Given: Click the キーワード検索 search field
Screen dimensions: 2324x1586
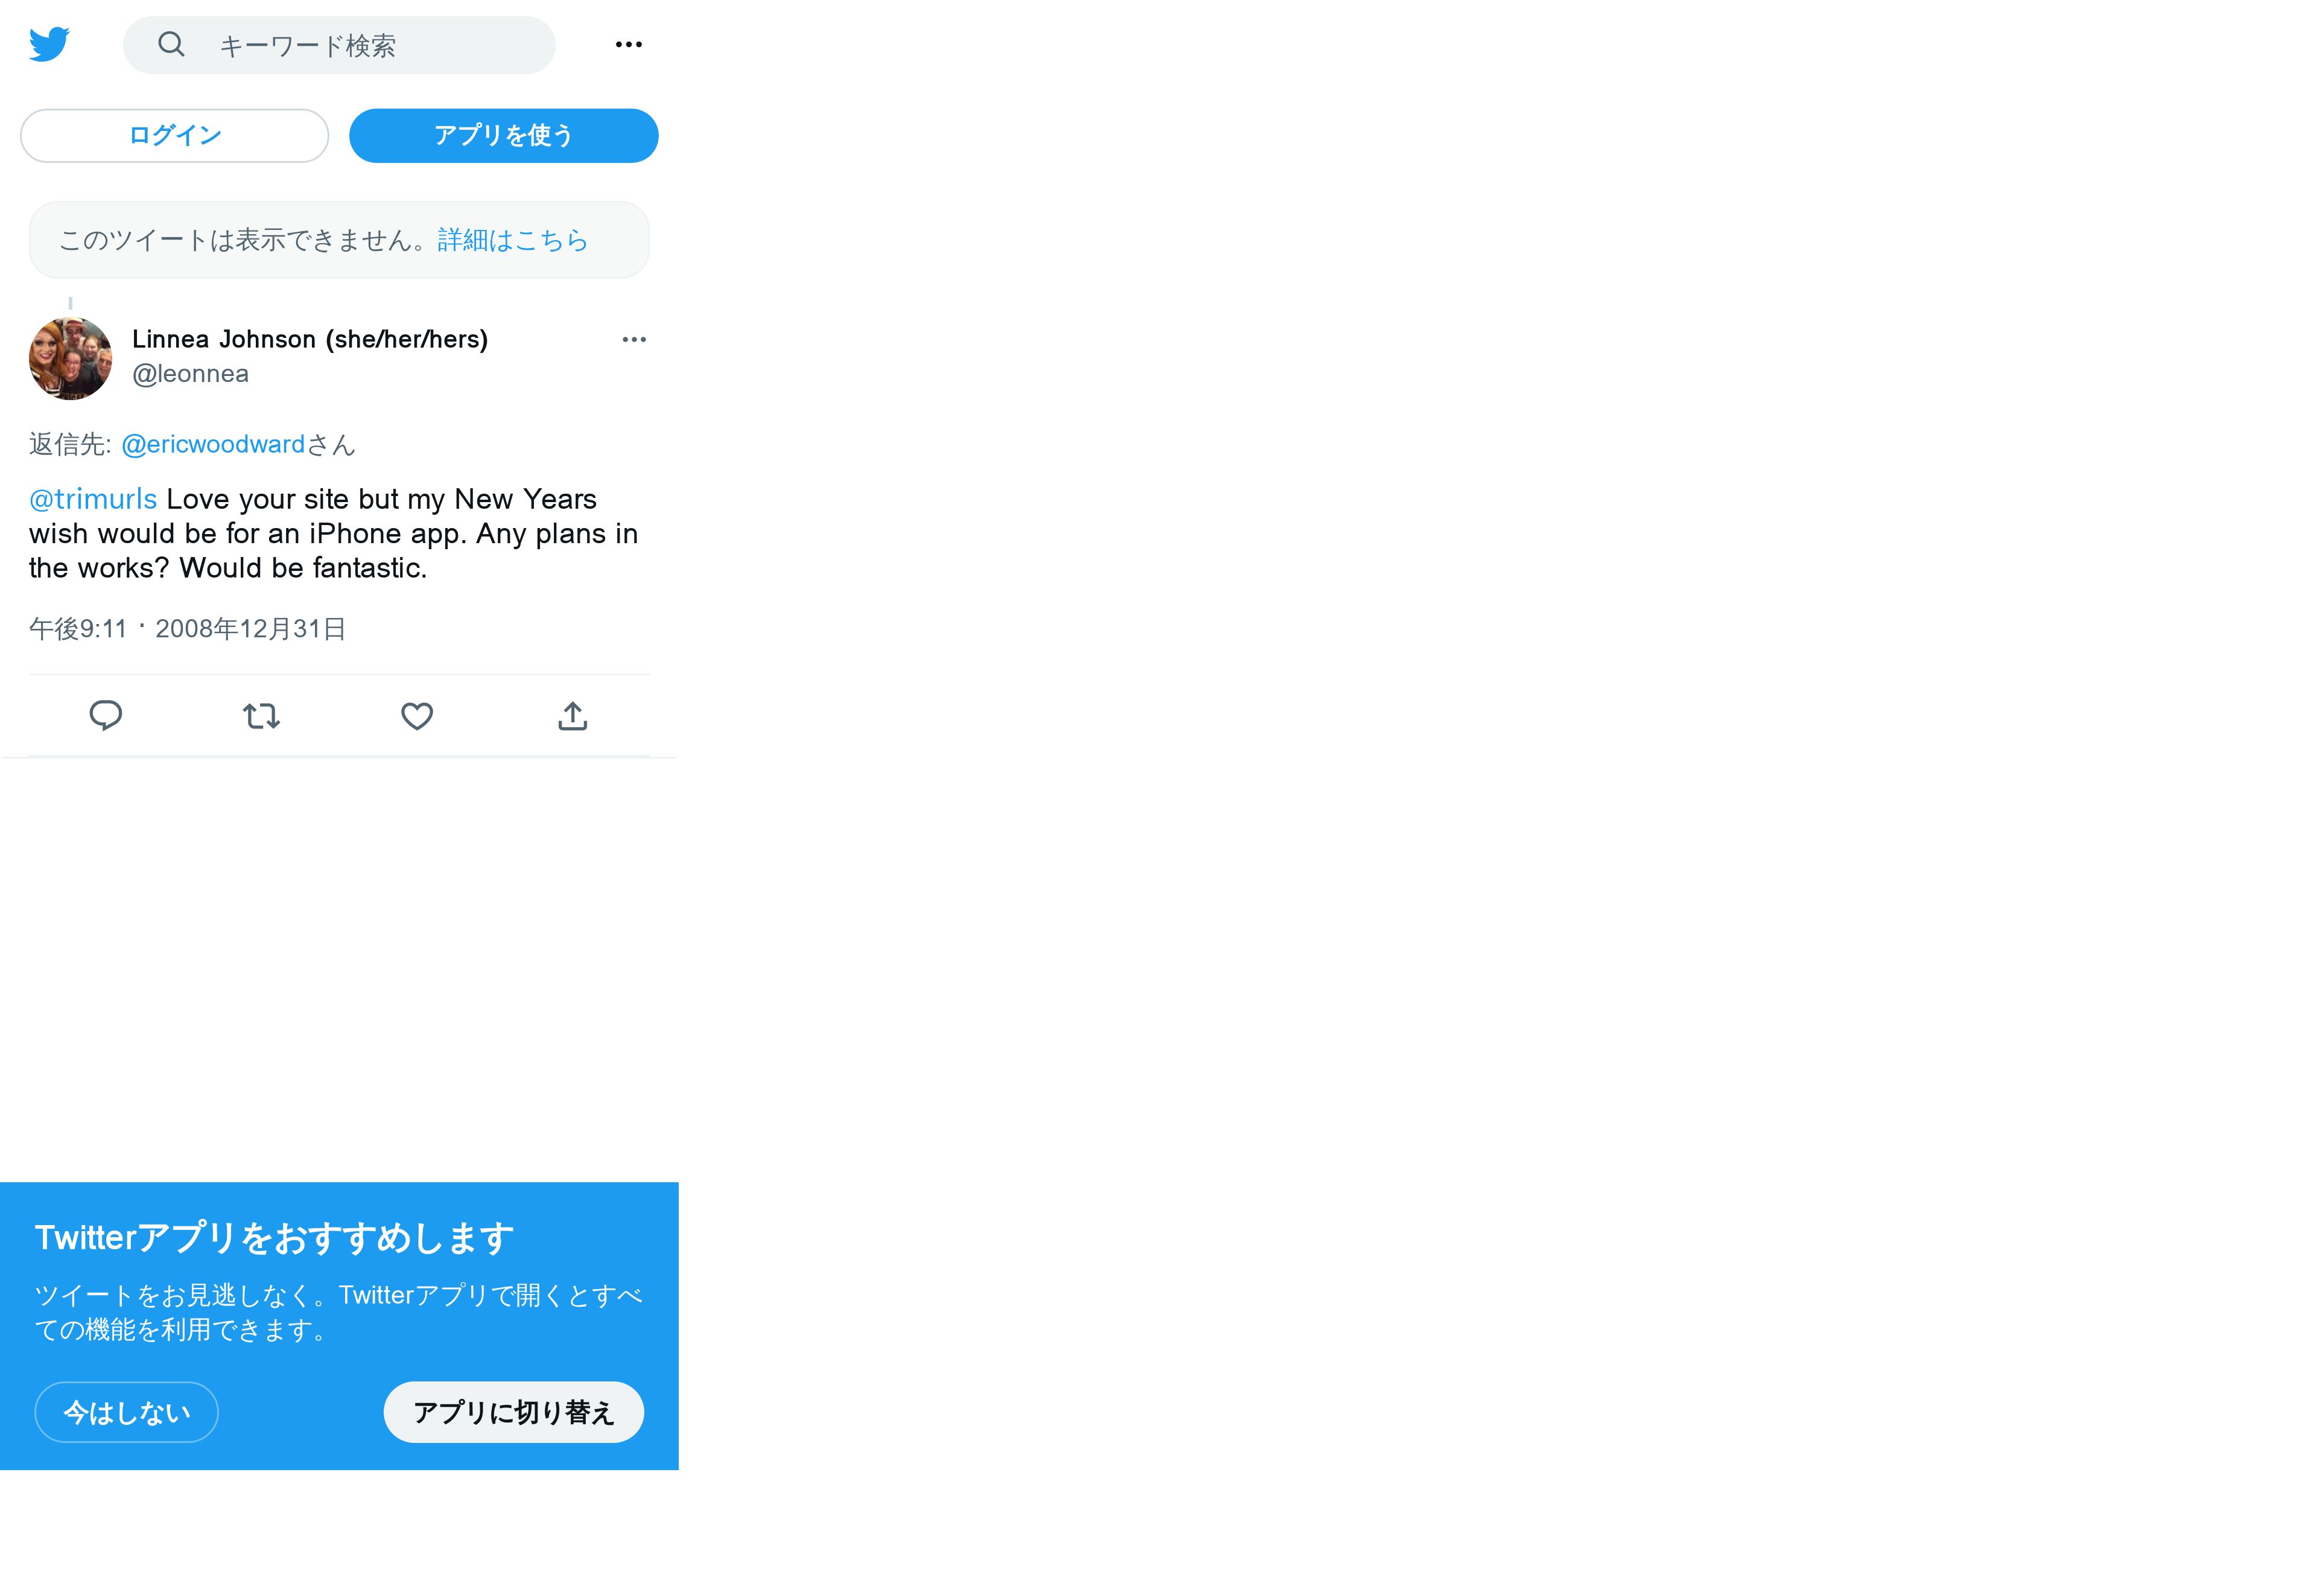Looking at the screenshot, I should (x=339, y=45).
